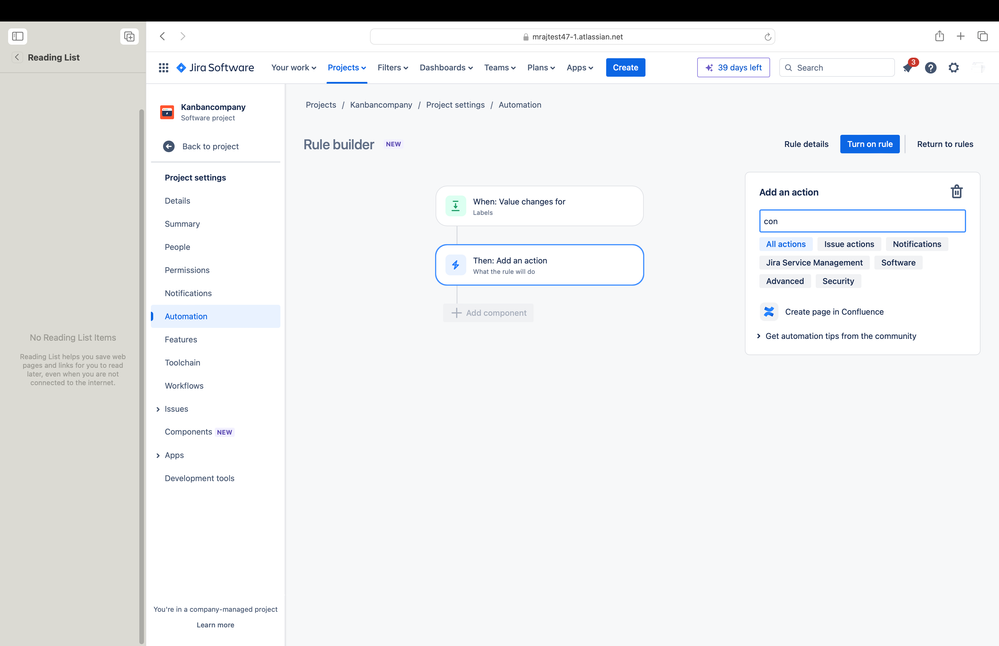Screen dimensions: 999x646
Task: Delete the action with trash icon
Action: tap(957, 191)
